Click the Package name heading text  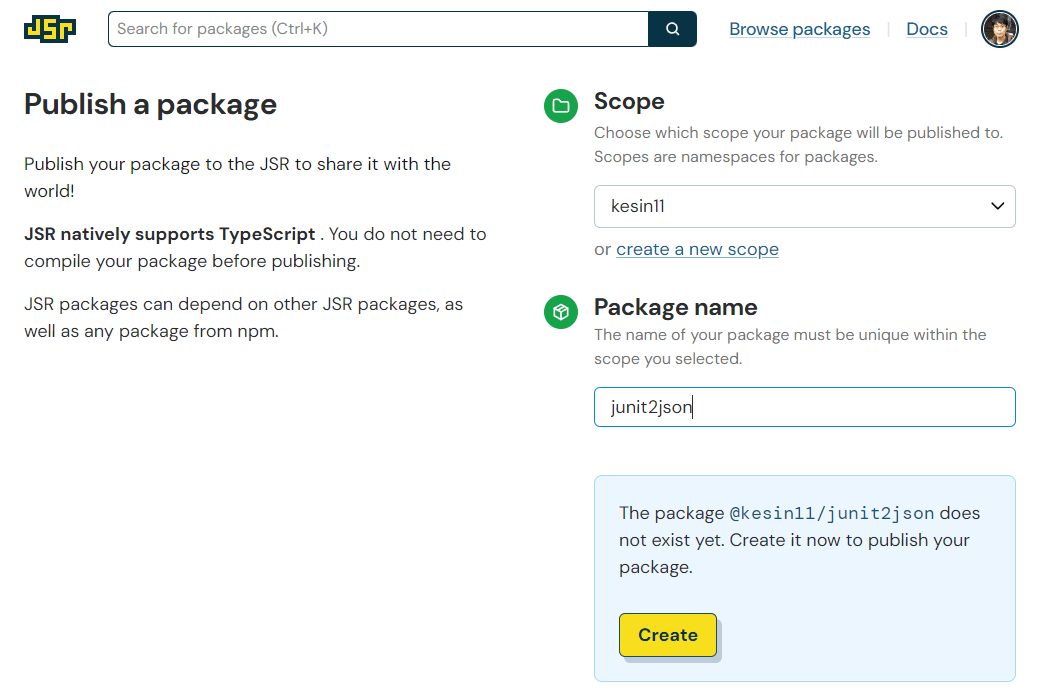click(x=675, y=307)
